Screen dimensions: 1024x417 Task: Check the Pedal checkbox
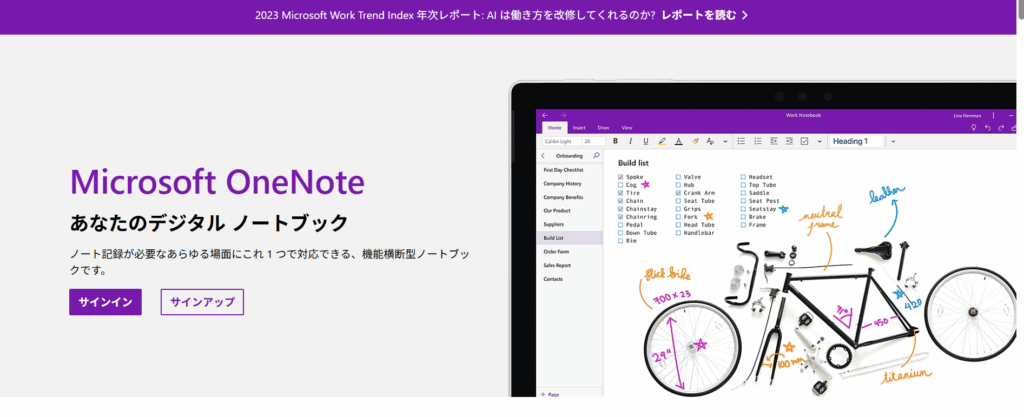coord(620,224)
